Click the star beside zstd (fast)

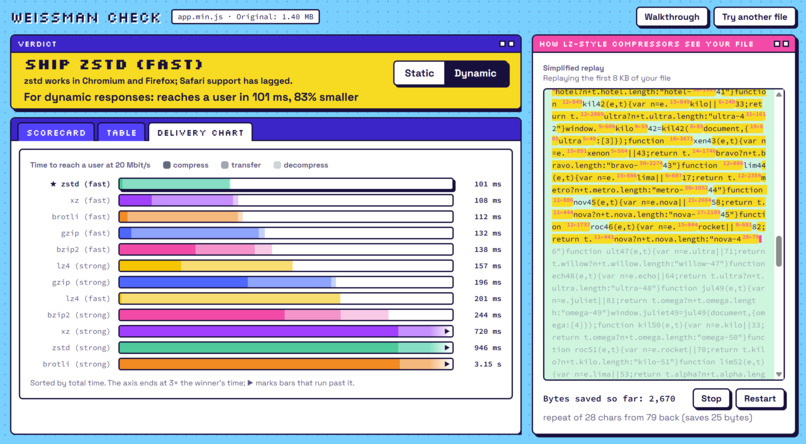53,184
